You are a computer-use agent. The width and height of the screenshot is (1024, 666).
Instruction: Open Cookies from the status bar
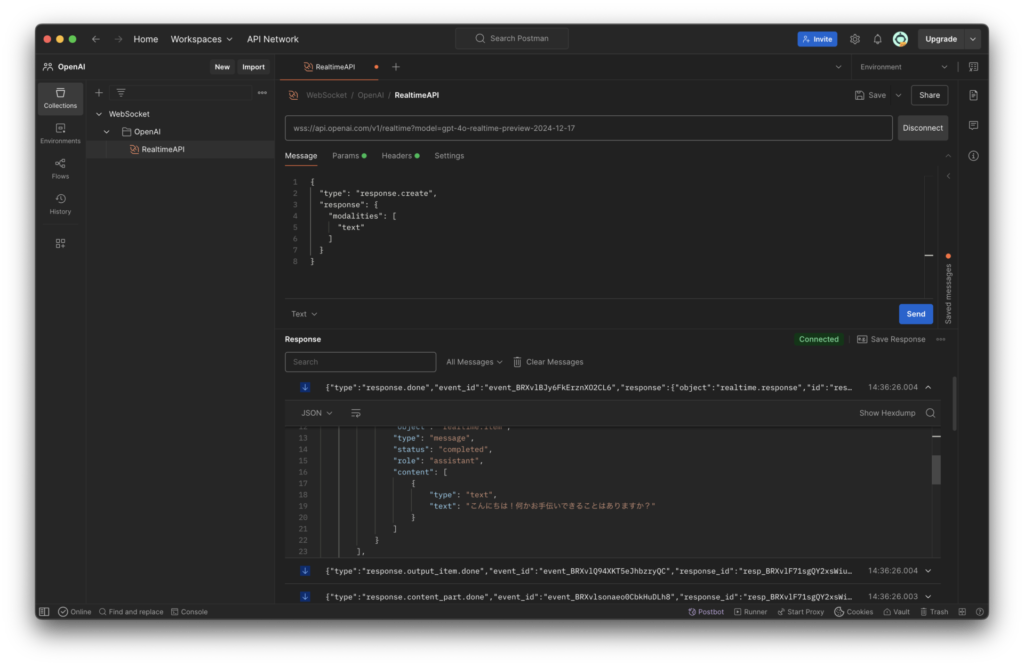[x=854, y=612]
